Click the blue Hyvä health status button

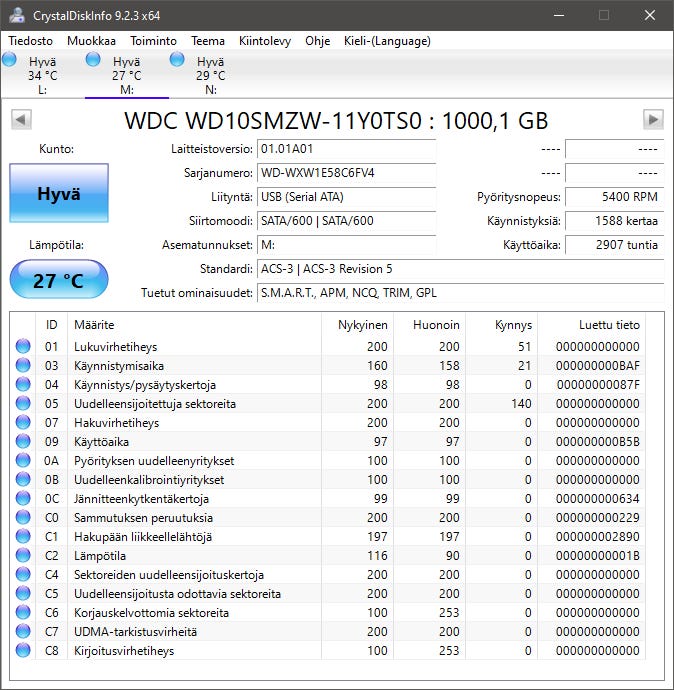click(58, 194)
